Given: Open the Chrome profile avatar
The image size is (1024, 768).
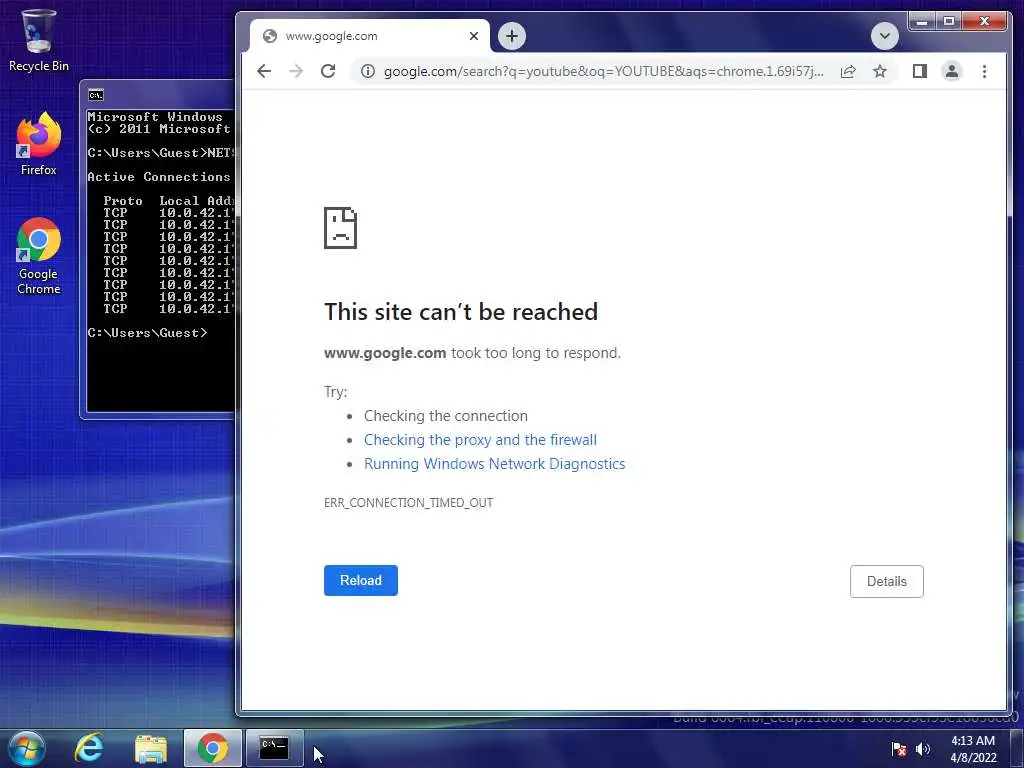Looking at the screenshot, I should (952, 71).
